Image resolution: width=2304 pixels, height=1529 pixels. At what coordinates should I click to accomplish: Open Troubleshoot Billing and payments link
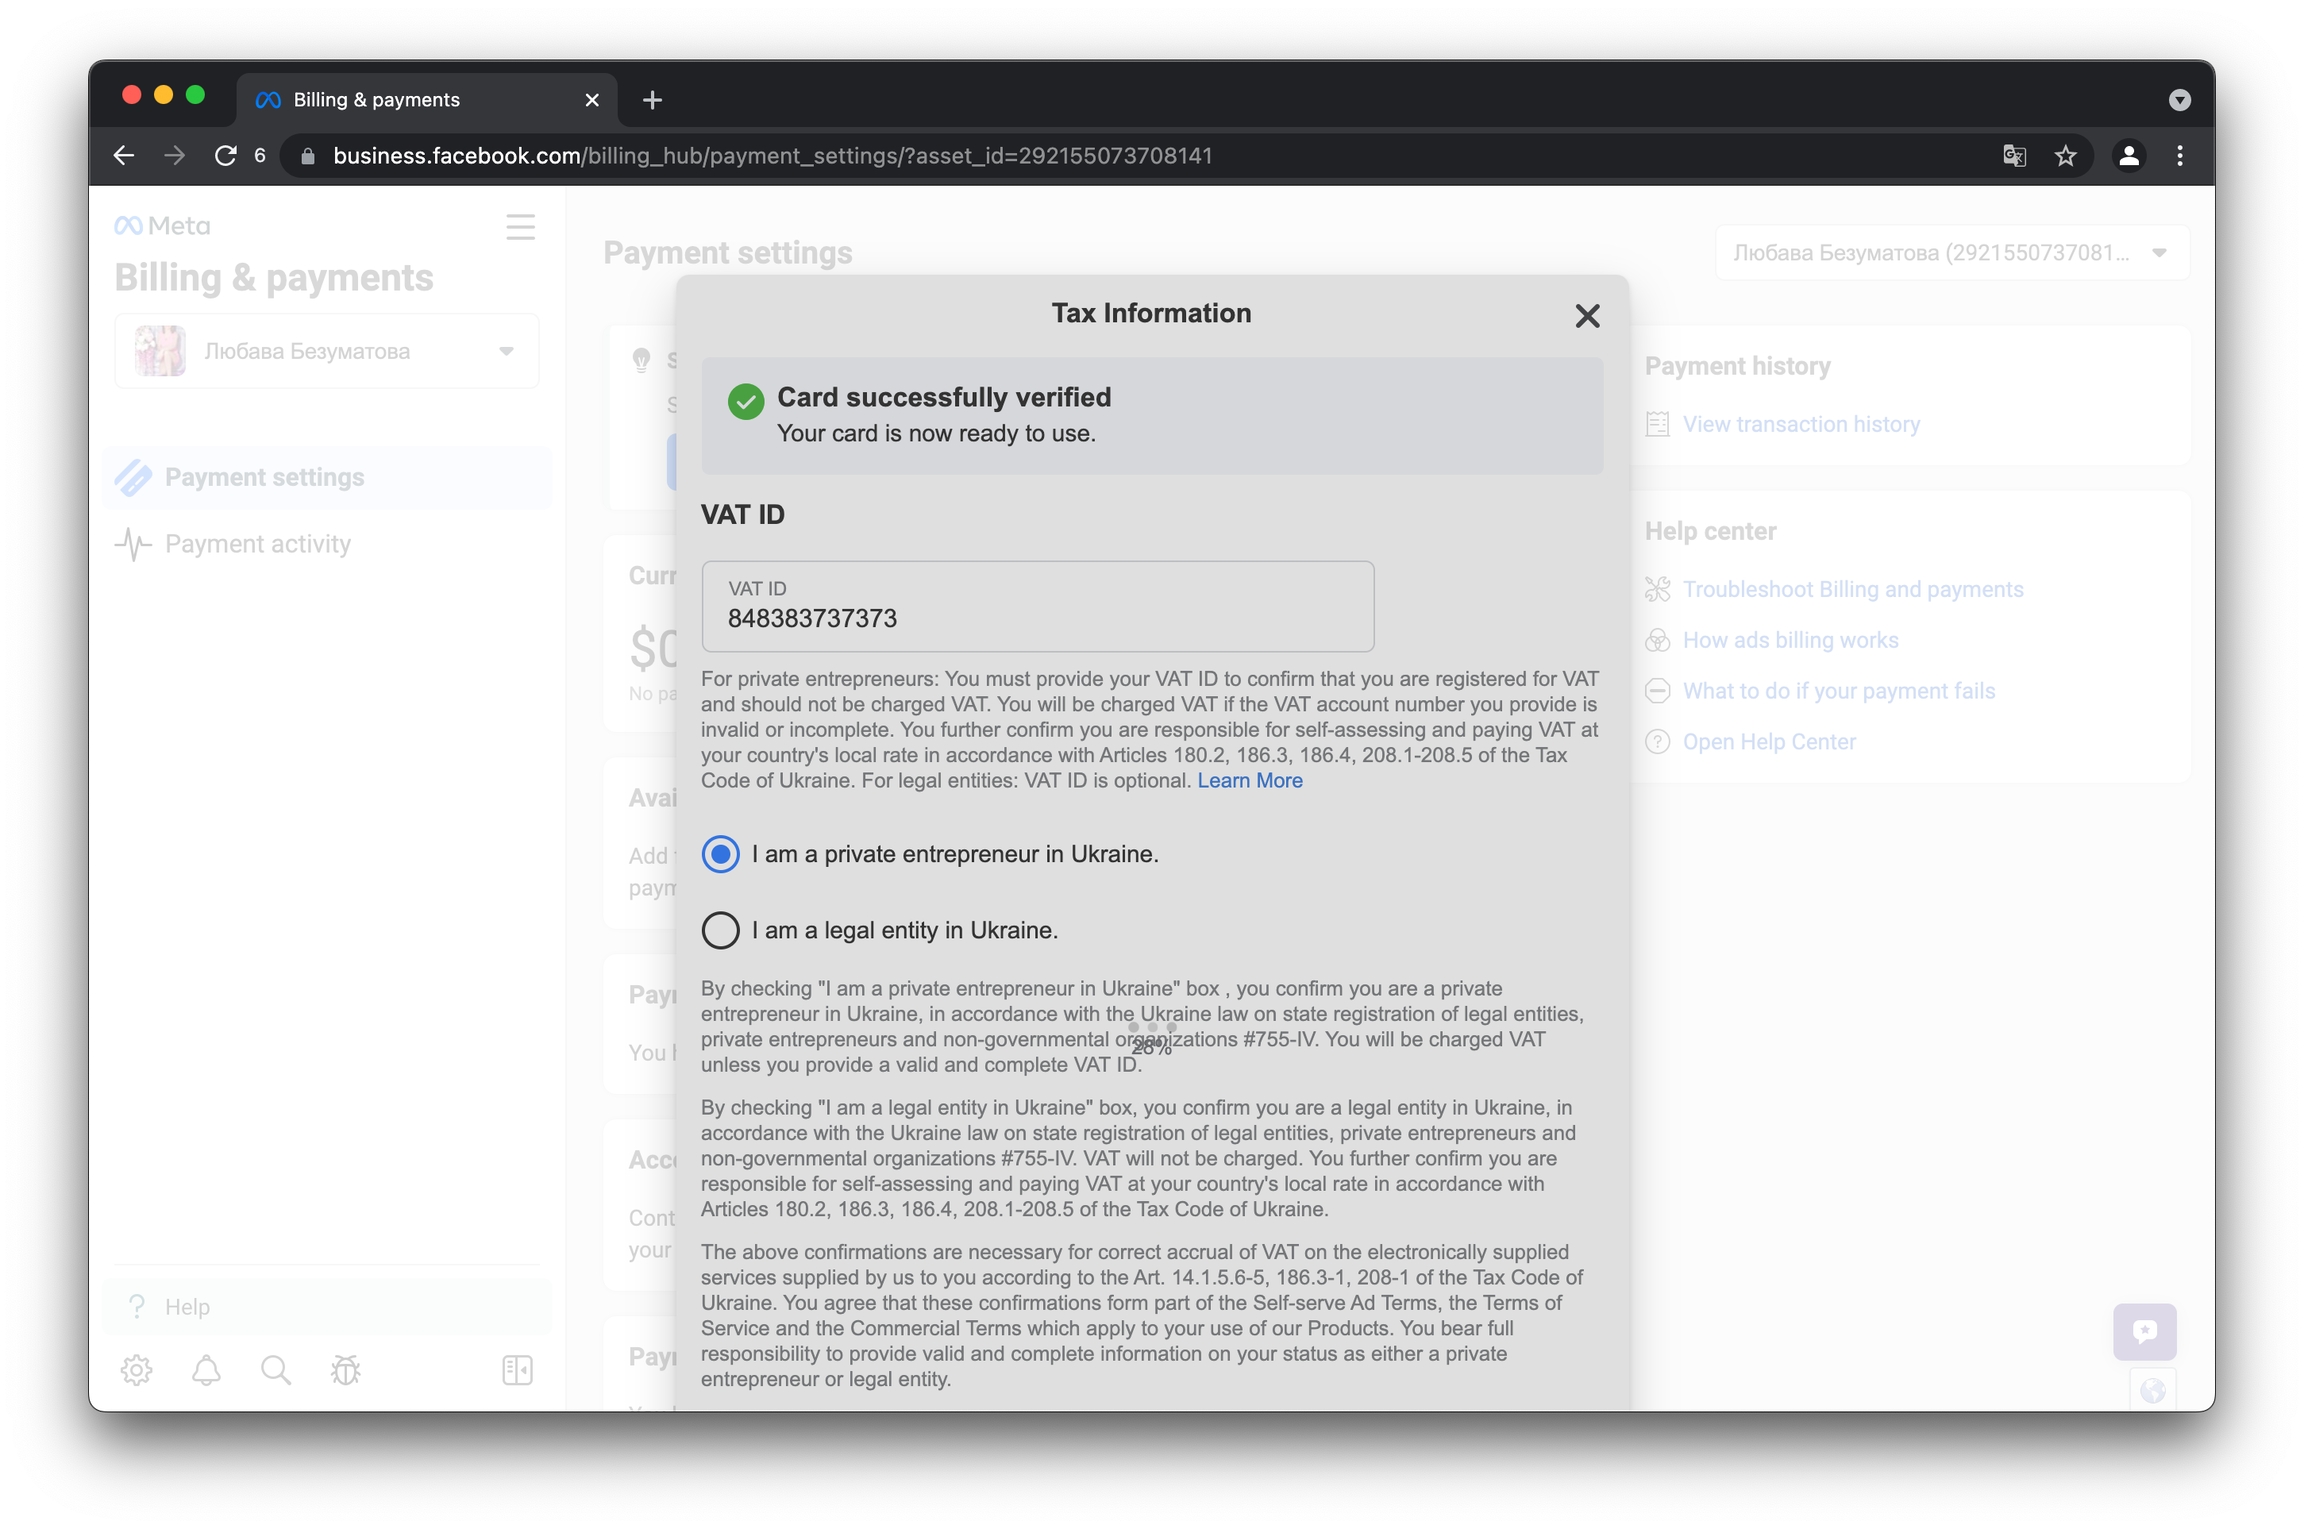[1853, 589]
